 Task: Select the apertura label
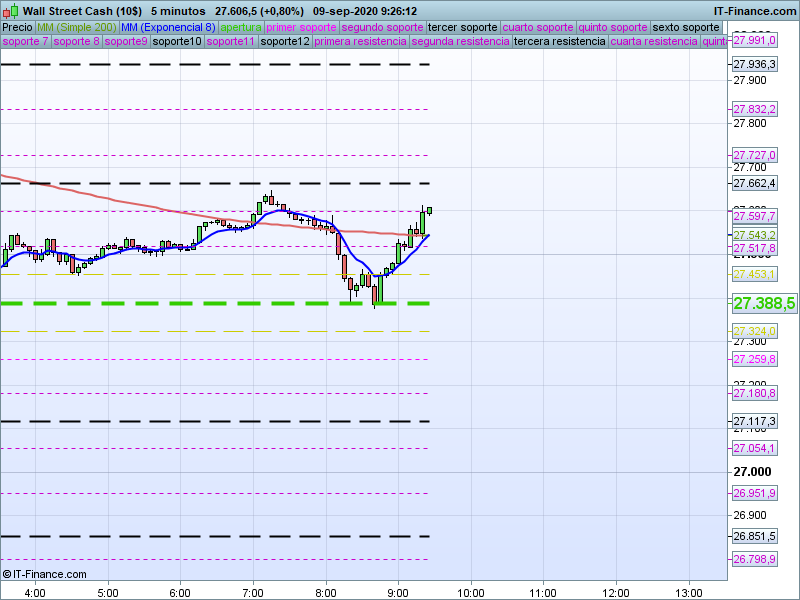point(241,28)
